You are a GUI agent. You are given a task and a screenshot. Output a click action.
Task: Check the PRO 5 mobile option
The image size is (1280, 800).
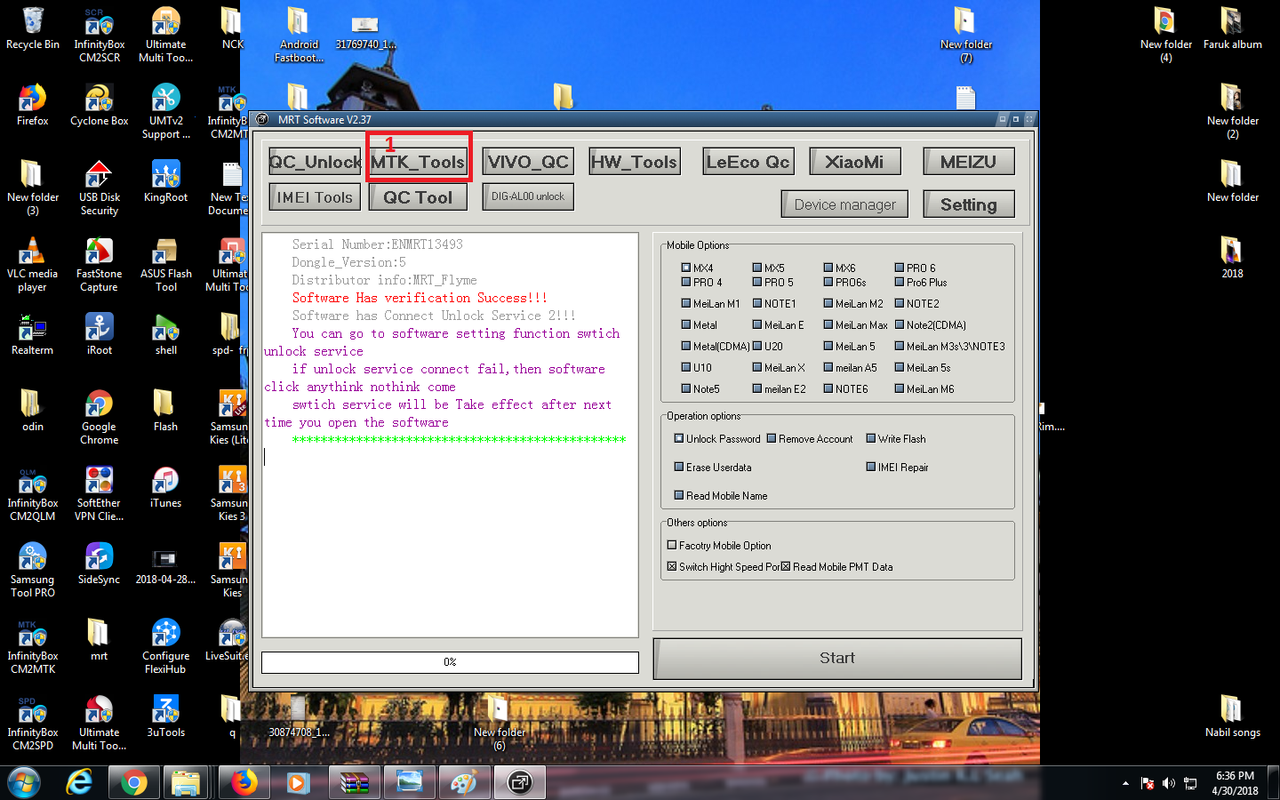pos(772,283)
